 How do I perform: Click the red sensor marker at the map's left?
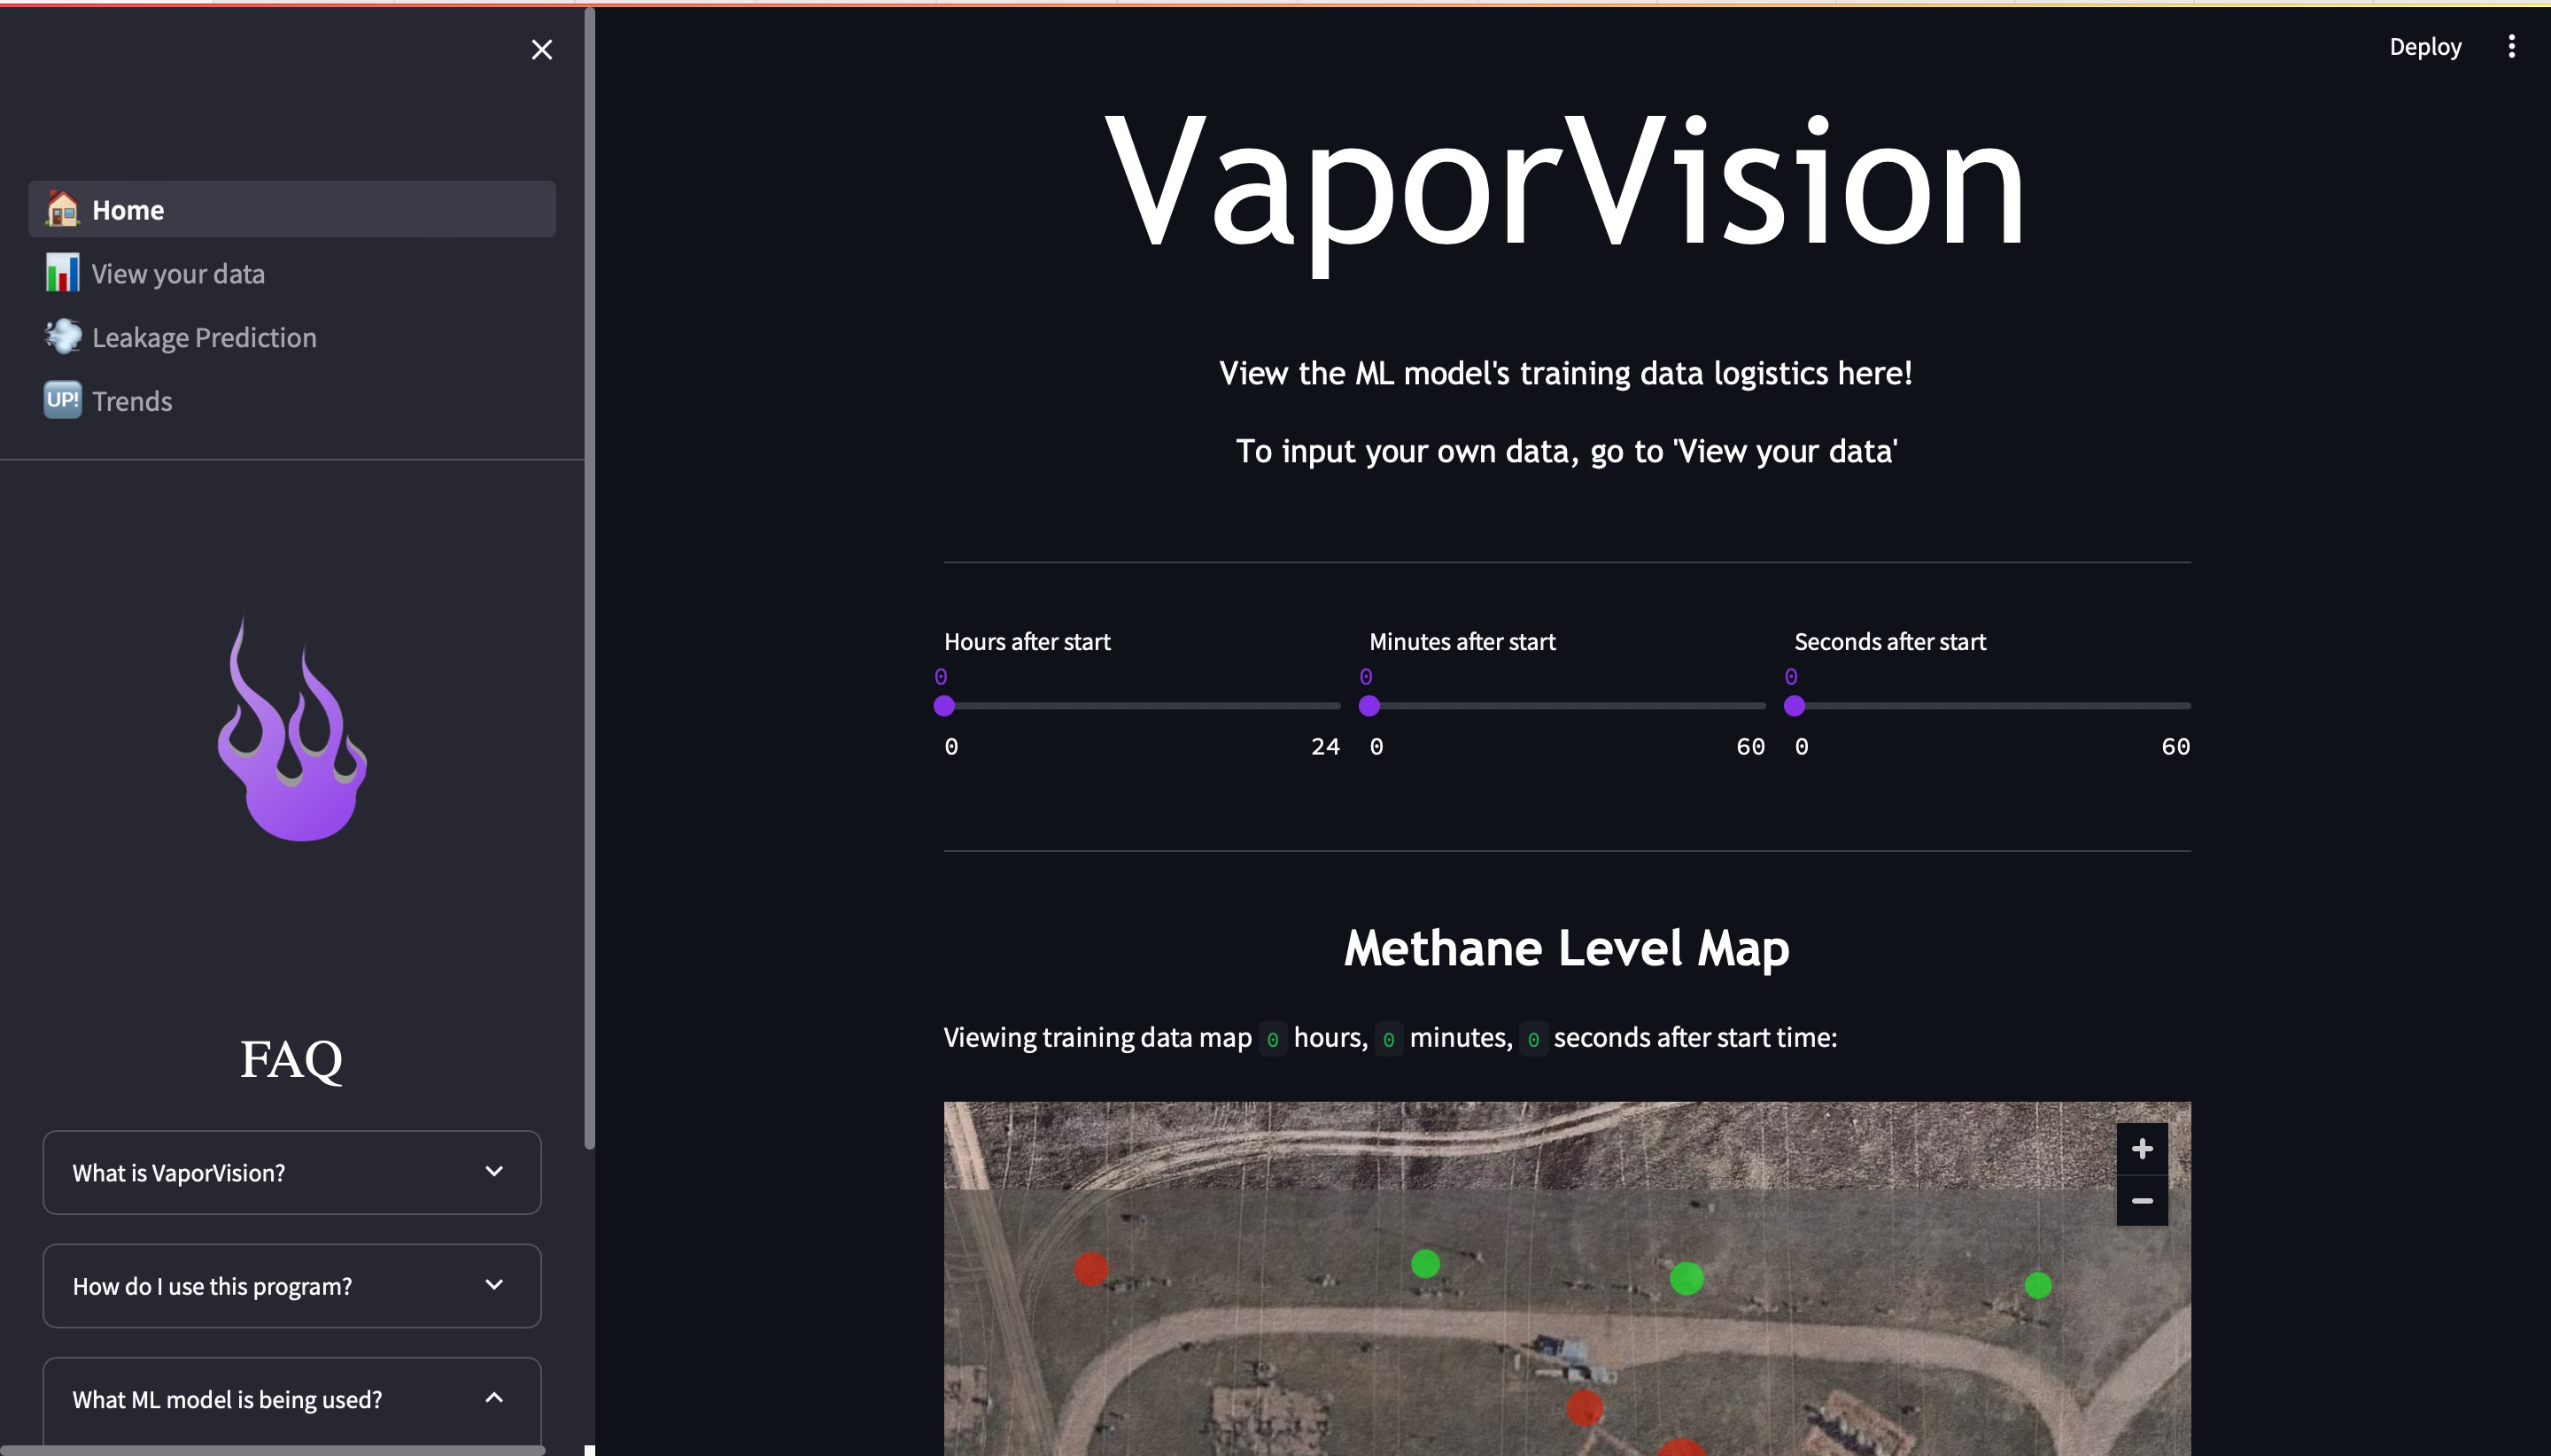point(1090,1269)
